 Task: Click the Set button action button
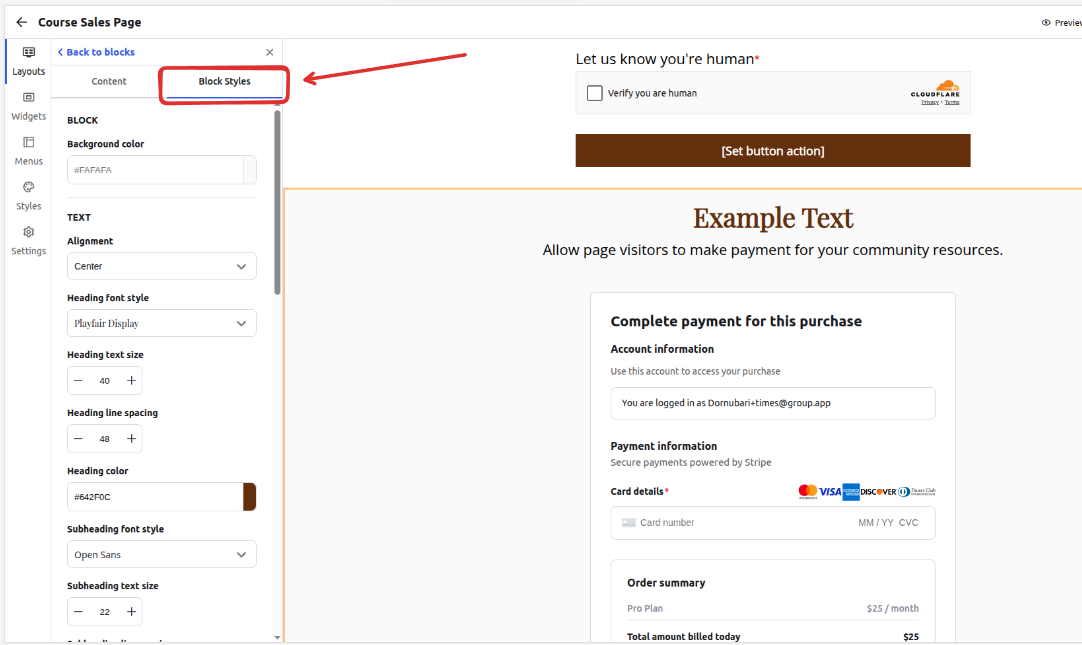click(x=773, y=150)
